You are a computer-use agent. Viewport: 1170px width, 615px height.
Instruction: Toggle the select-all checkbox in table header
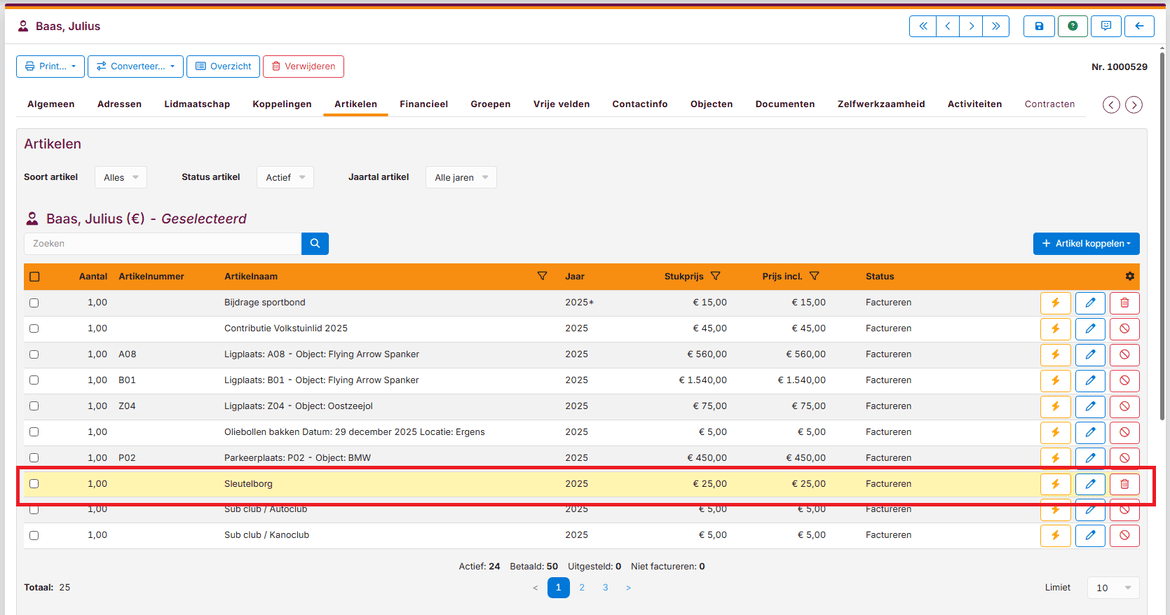[34, 277]
